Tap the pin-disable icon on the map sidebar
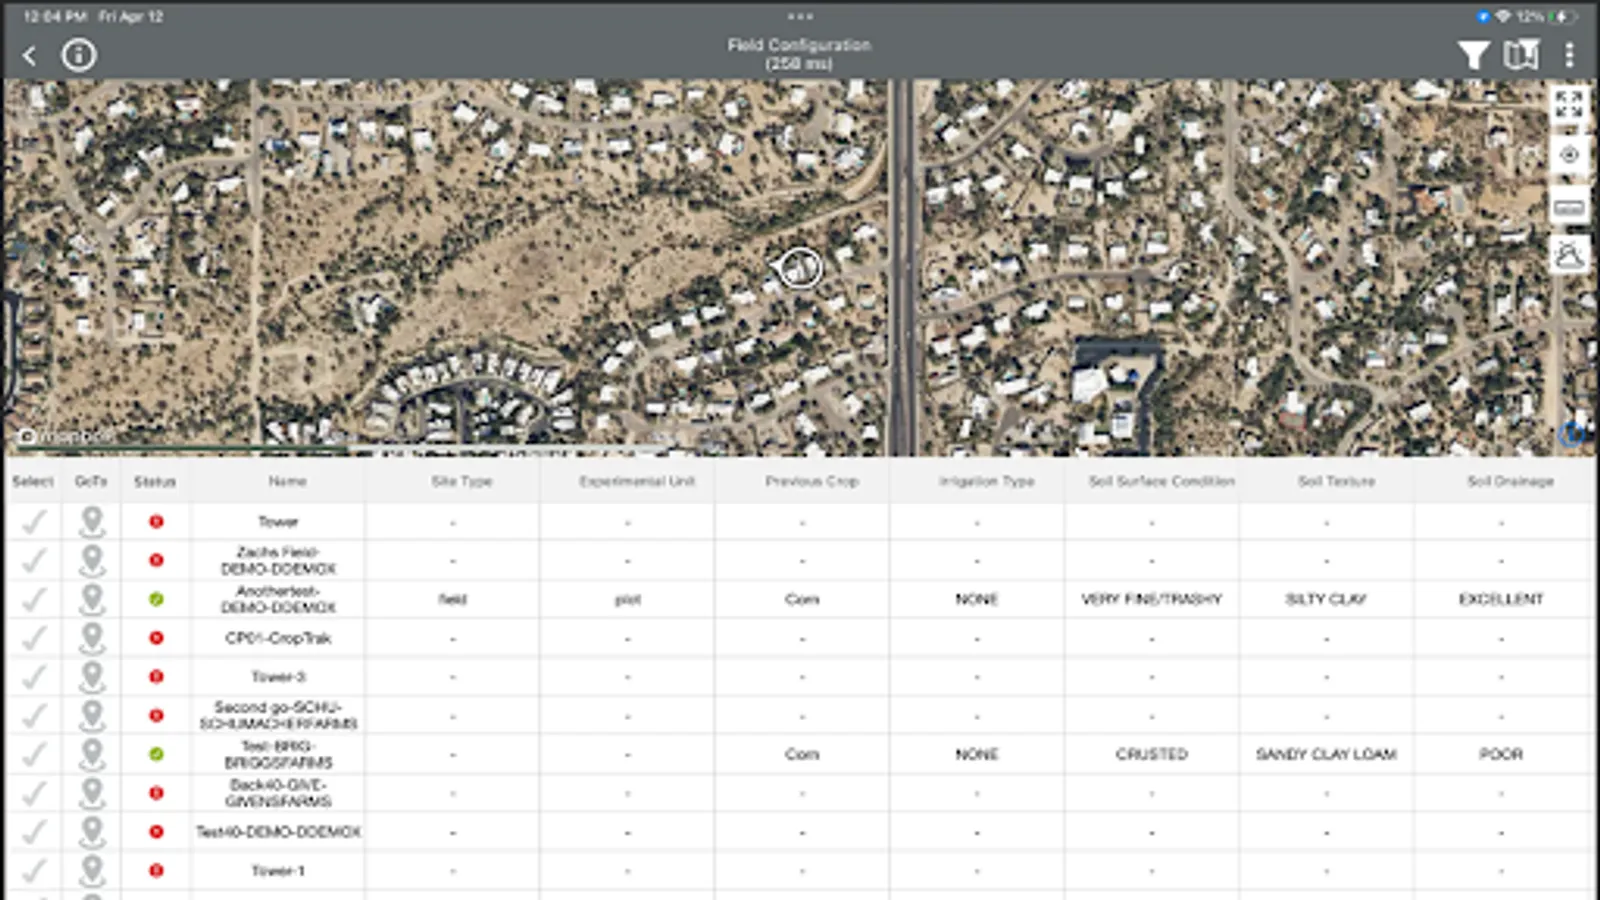This screenshot has height=900, width=1600. pyautogui.click(x=1568, y=255)
